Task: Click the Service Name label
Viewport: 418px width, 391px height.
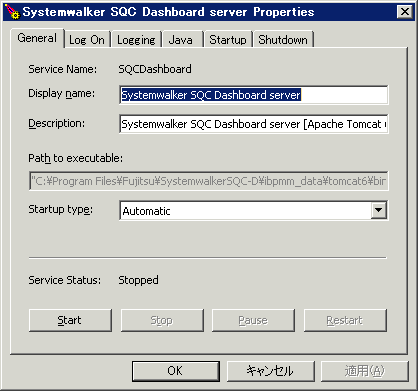Action: click(x=62, y=69)
